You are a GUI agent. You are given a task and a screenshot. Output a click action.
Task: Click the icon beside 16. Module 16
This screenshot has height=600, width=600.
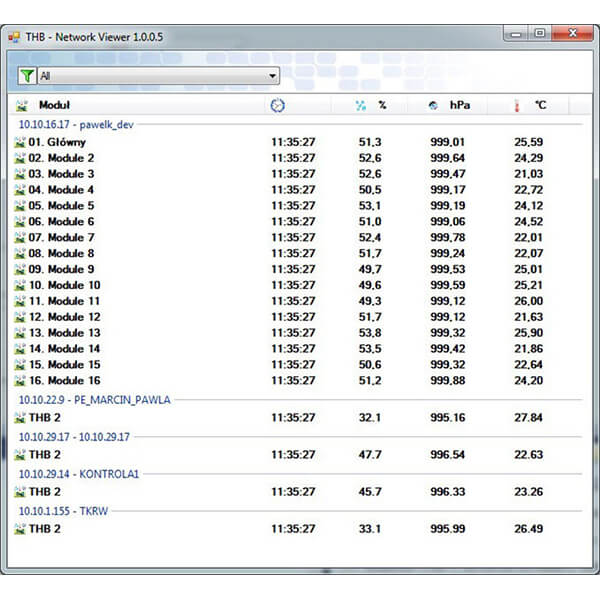(x=20, y=381)
